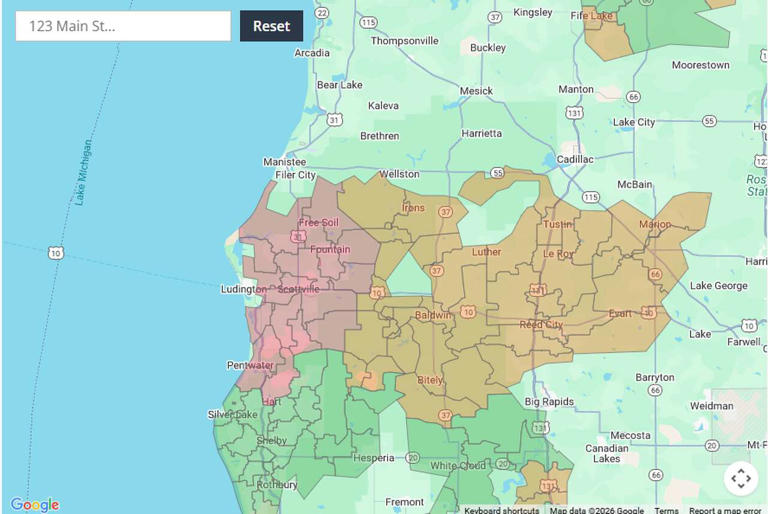Viewport: 768px width, 514px height.
Task: Click the Manistee label
Action: point(285,162)
